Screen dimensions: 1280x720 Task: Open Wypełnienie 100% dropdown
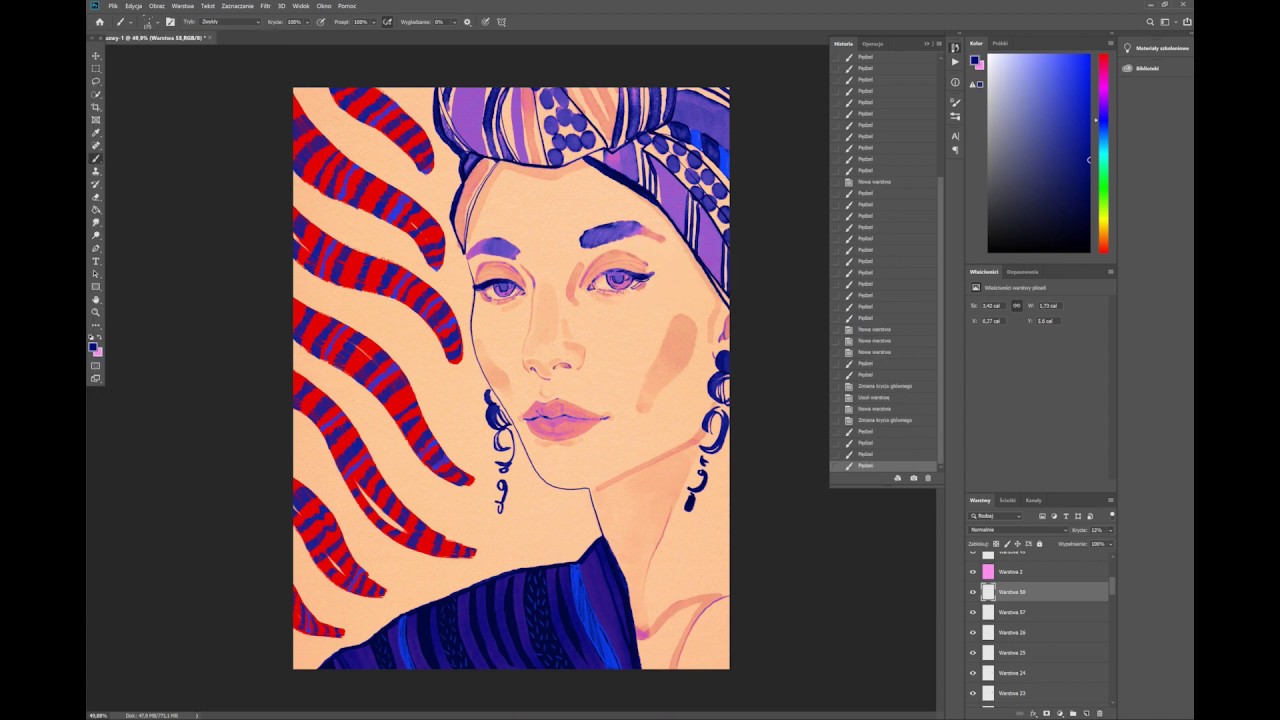point(1110,544)
